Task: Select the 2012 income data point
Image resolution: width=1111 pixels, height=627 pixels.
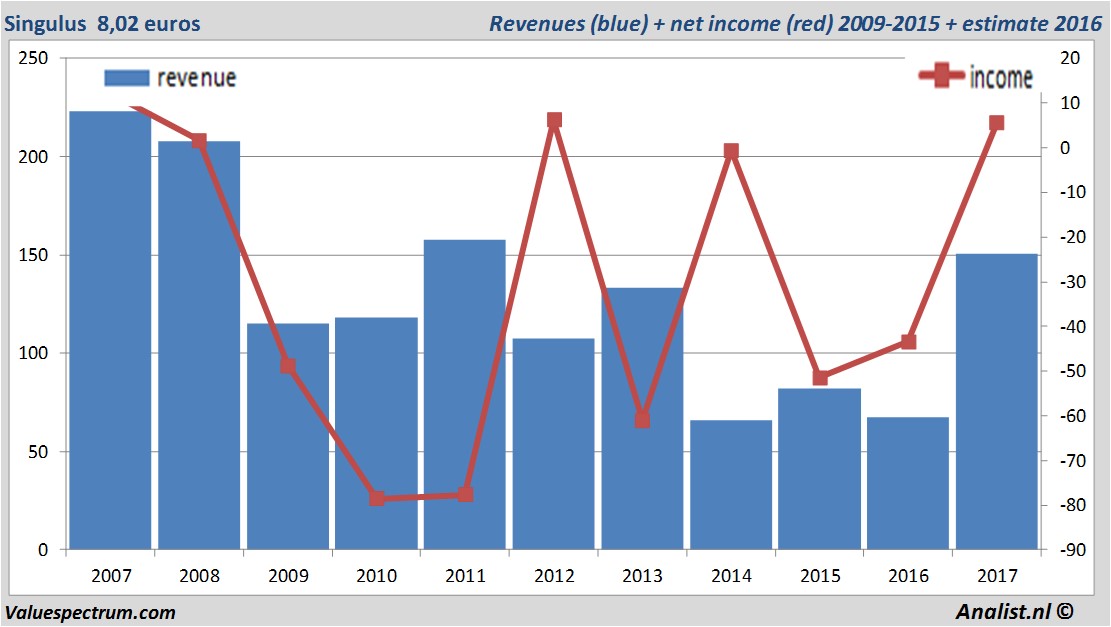Action: [x=554, y=120]
